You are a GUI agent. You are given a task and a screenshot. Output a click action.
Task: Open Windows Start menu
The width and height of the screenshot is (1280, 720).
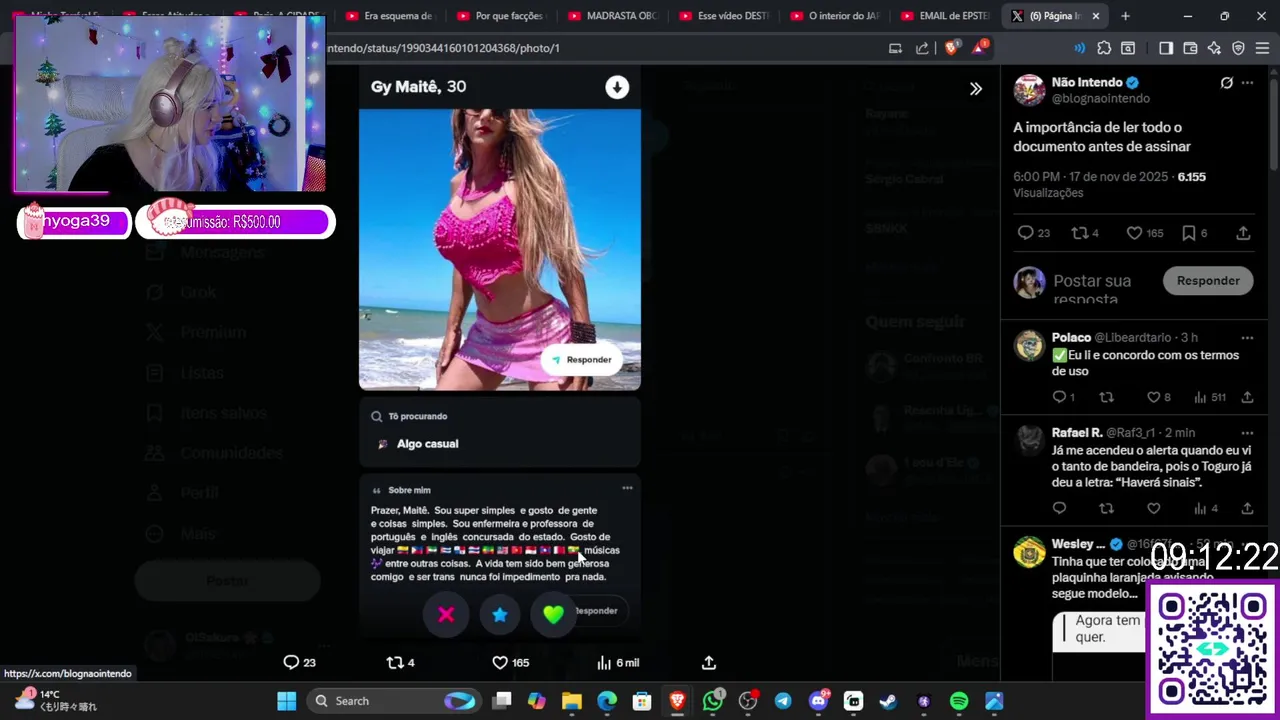click(x=287, y=701)
